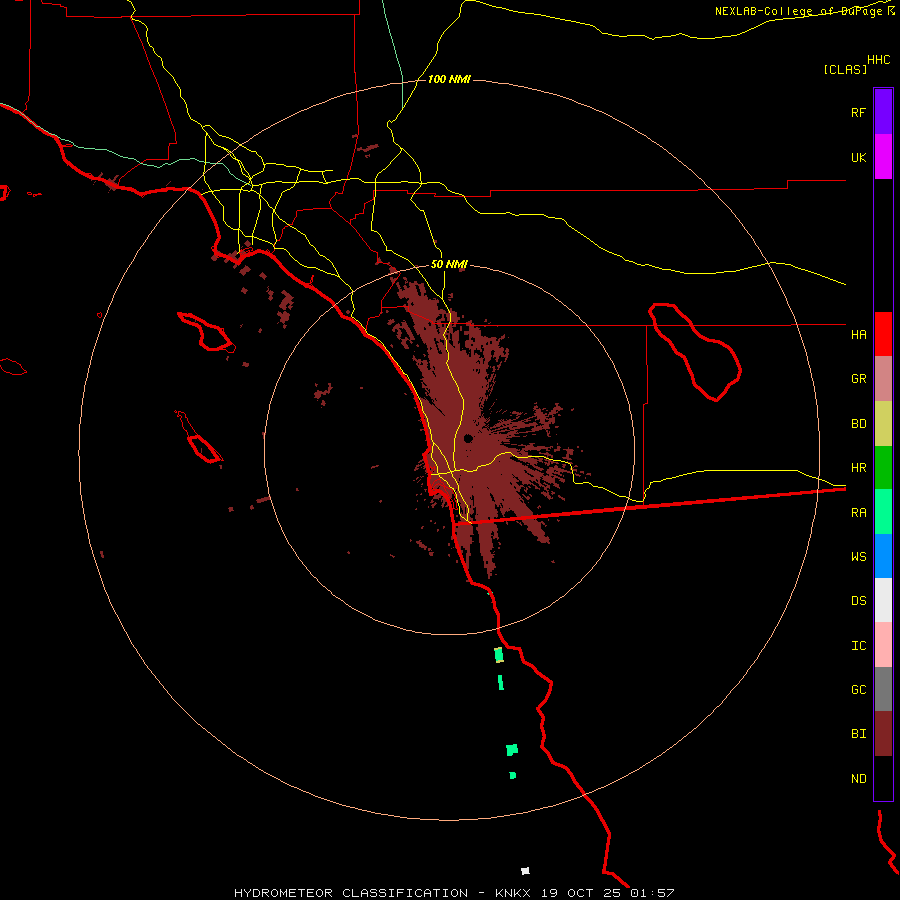Screen dimensions: 900x900
Task: Click the [CLAS] unit label
Action: coord(845,69)
